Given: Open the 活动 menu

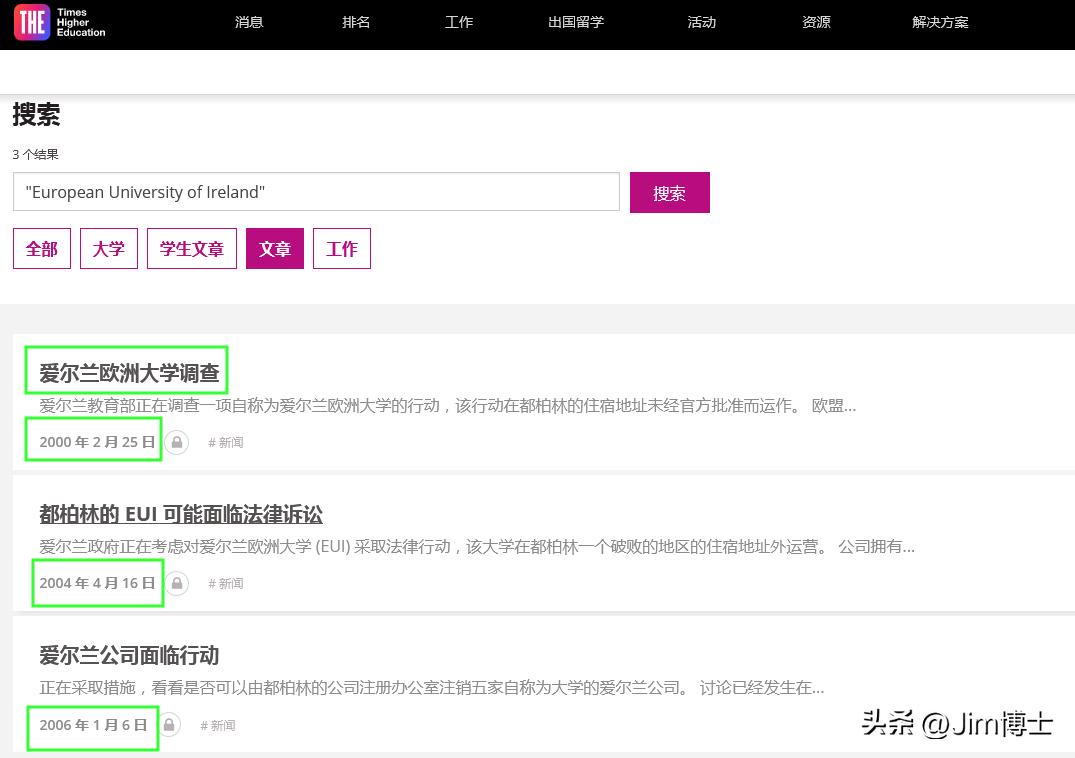Looking at the screenshot, I should (701, 21).
